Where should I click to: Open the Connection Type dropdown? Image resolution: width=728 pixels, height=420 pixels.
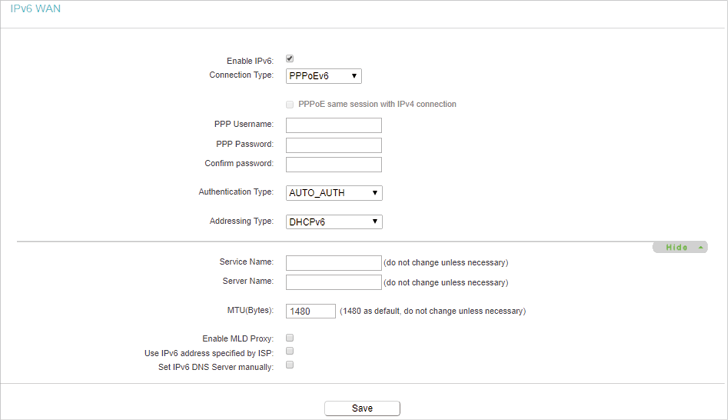tap(324, 76)
